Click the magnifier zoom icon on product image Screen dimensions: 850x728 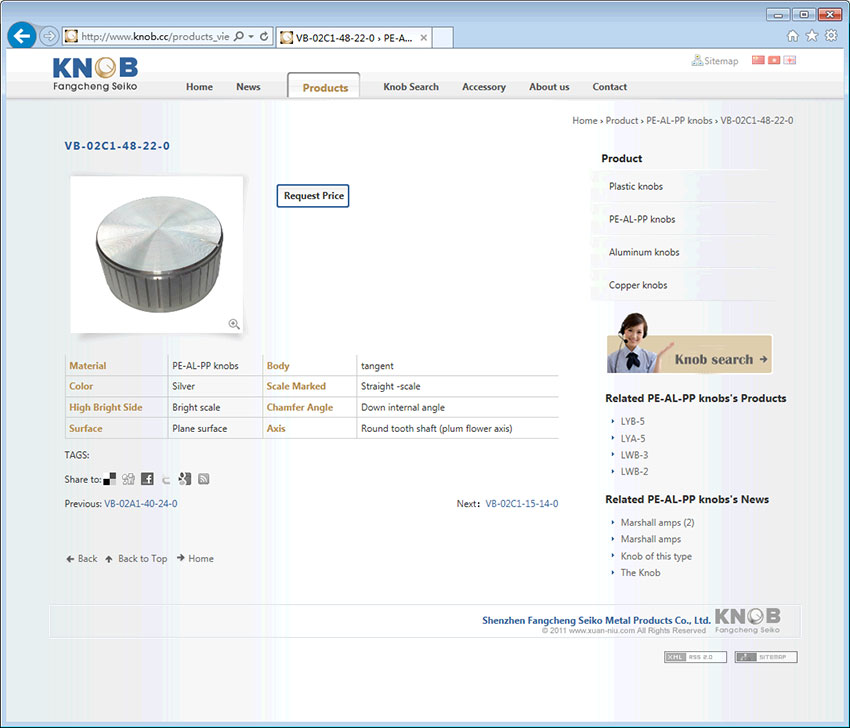coord(234,324)
